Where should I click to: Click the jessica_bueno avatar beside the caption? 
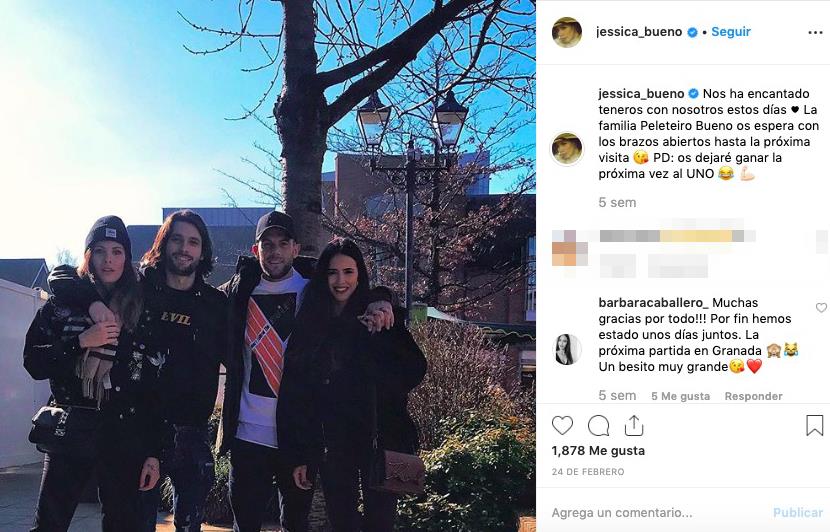[x=567, y=148]
